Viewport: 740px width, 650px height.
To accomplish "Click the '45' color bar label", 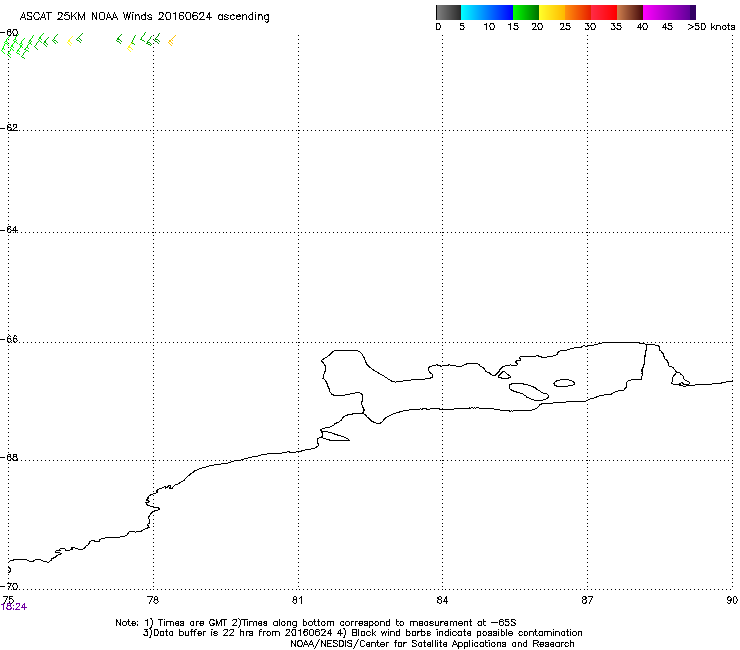I will tap(667, 27).
